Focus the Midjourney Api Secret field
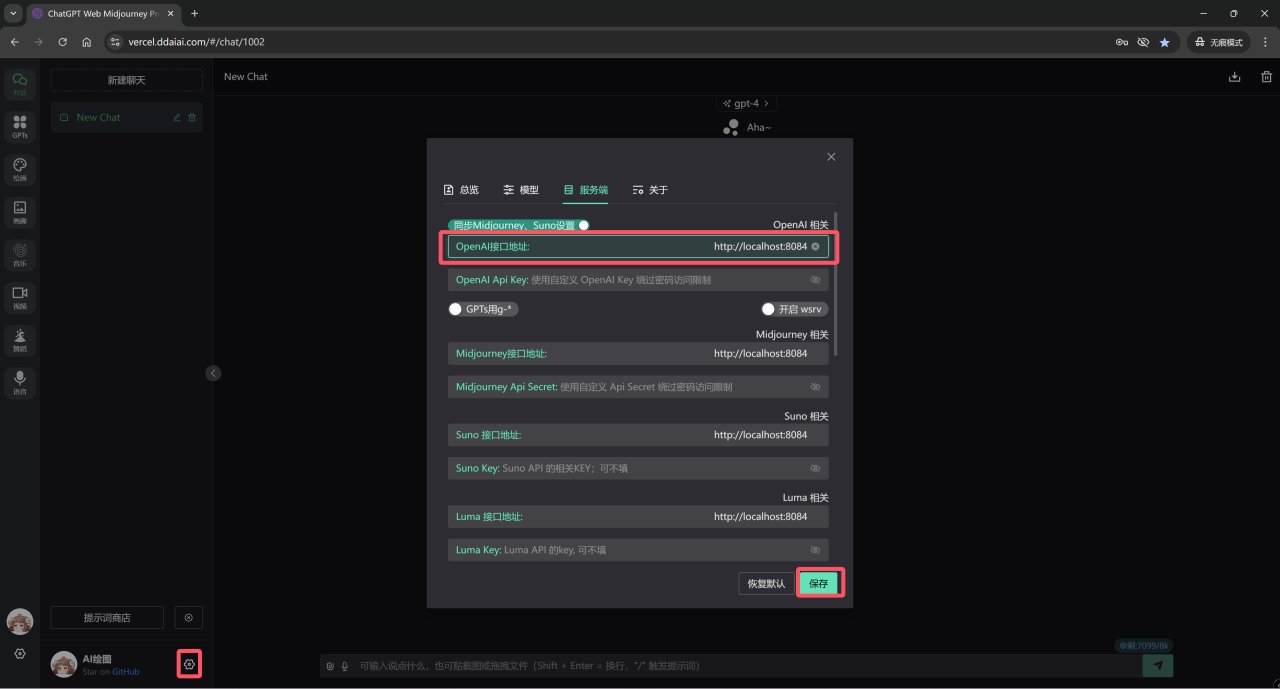 point(638,386)
